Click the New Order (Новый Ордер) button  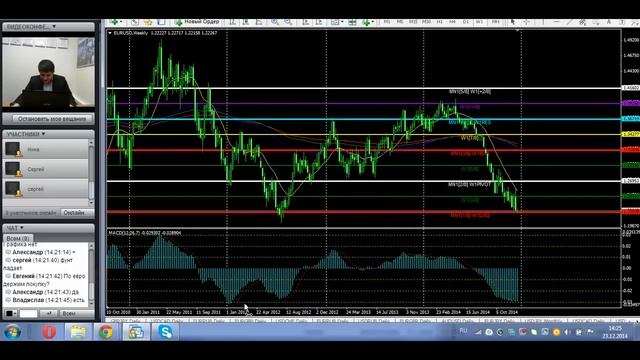click(x=197, y=22)
